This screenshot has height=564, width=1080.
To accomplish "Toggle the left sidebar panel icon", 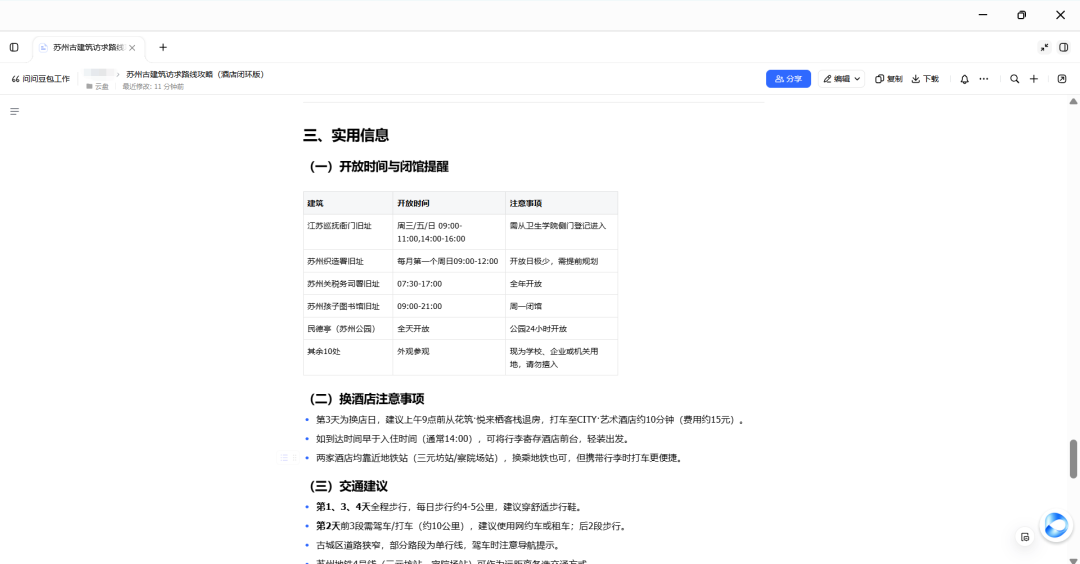I will (14, 48).
